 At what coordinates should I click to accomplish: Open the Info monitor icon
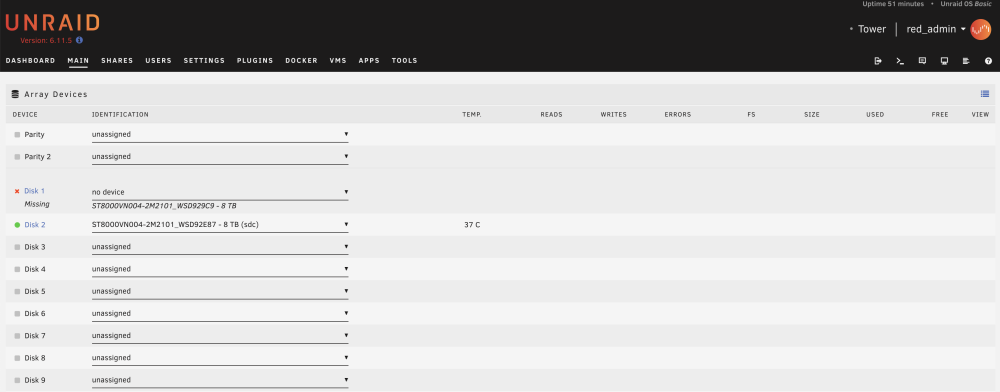[945, 61]
